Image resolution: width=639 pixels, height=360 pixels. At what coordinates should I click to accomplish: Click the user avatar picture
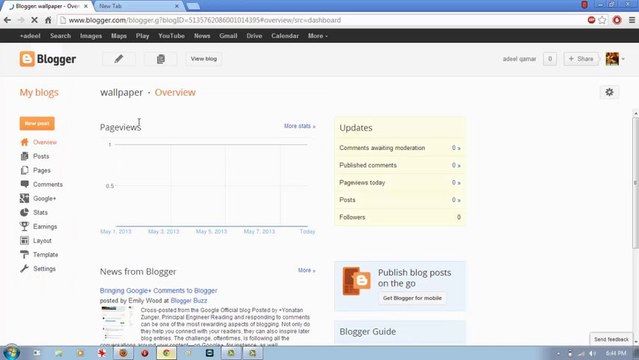612,59
